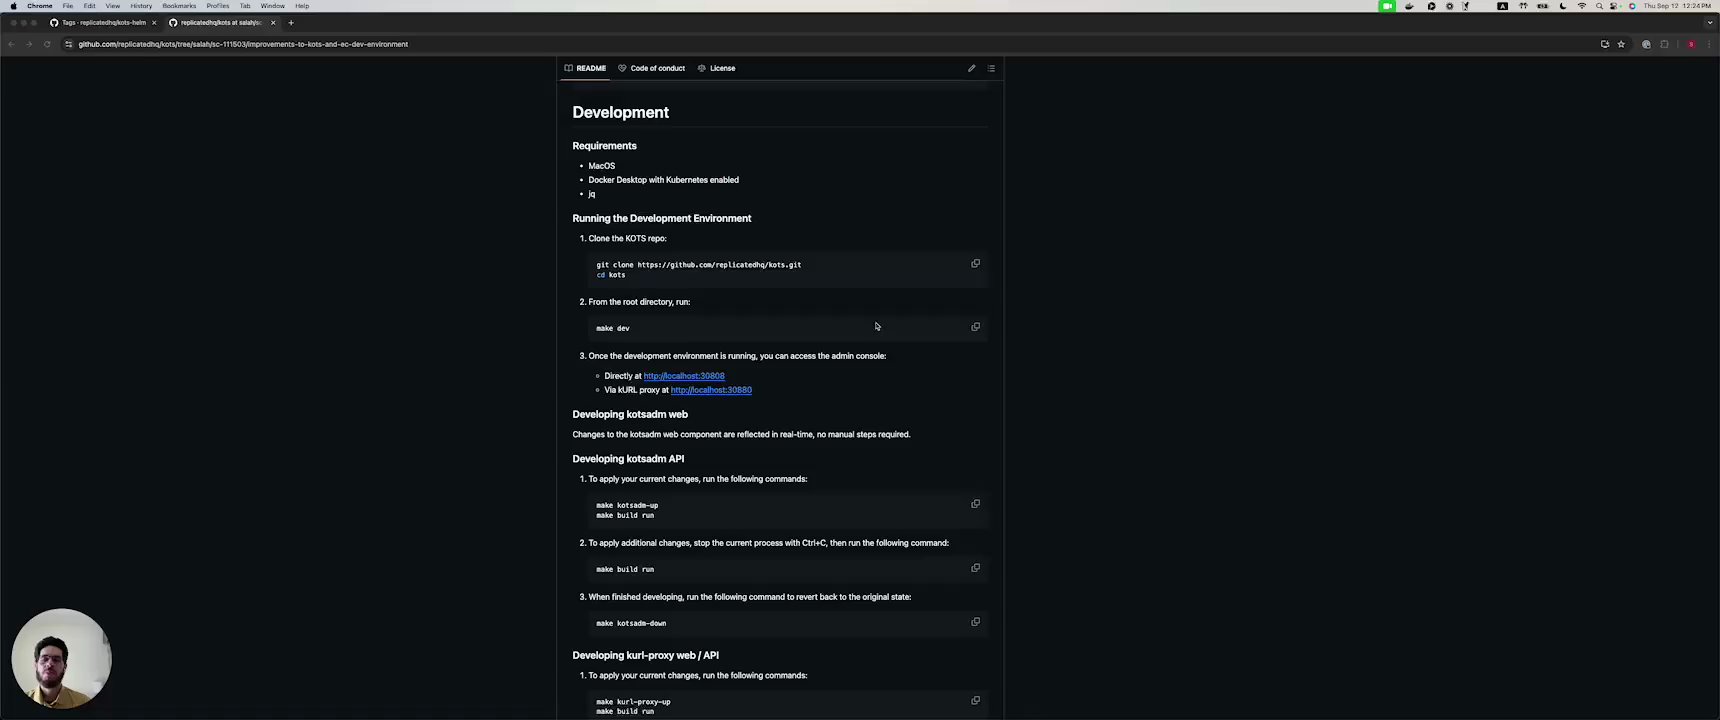Open the kURL proxy localhost:30880 link

711,390
